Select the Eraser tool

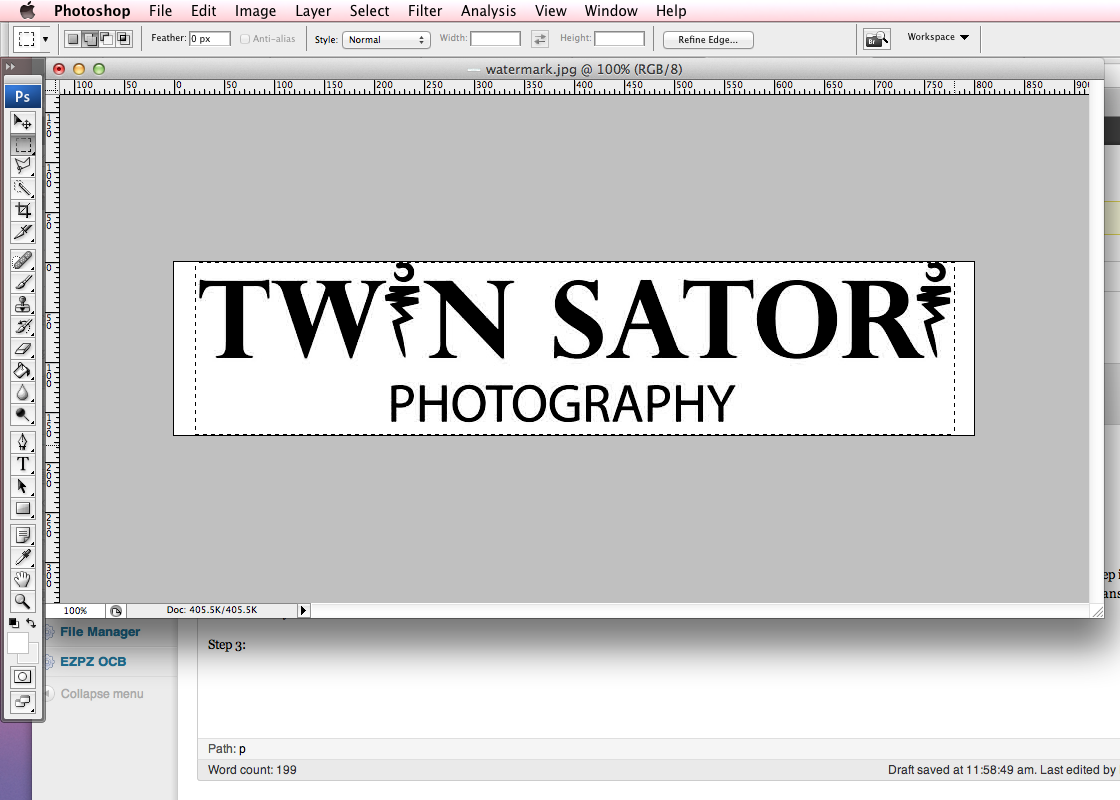point(23,349)
